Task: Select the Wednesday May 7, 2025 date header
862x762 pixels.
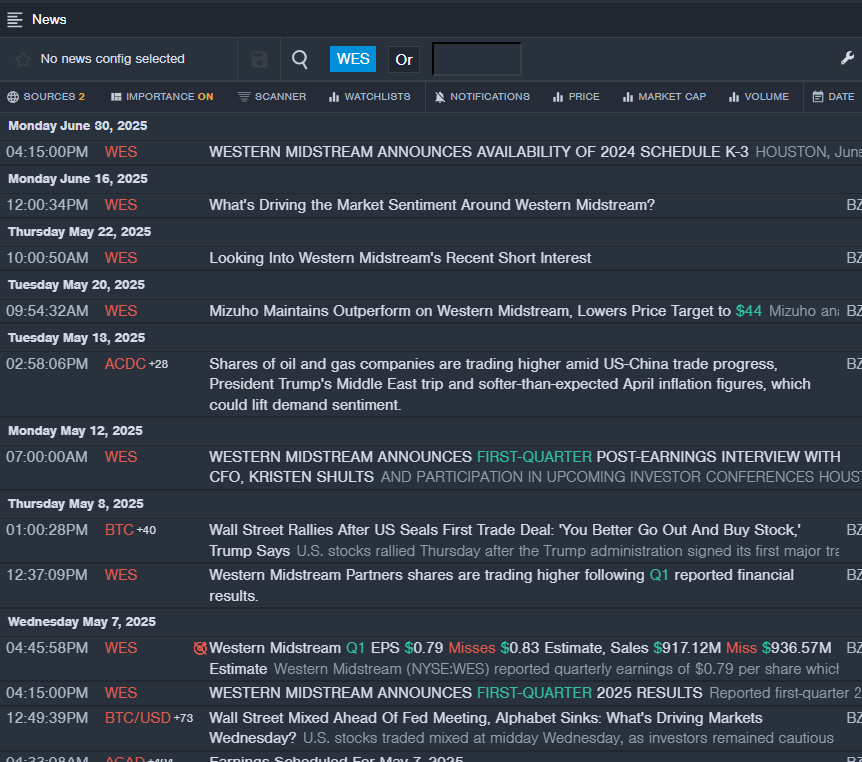Action: point(82,622)
